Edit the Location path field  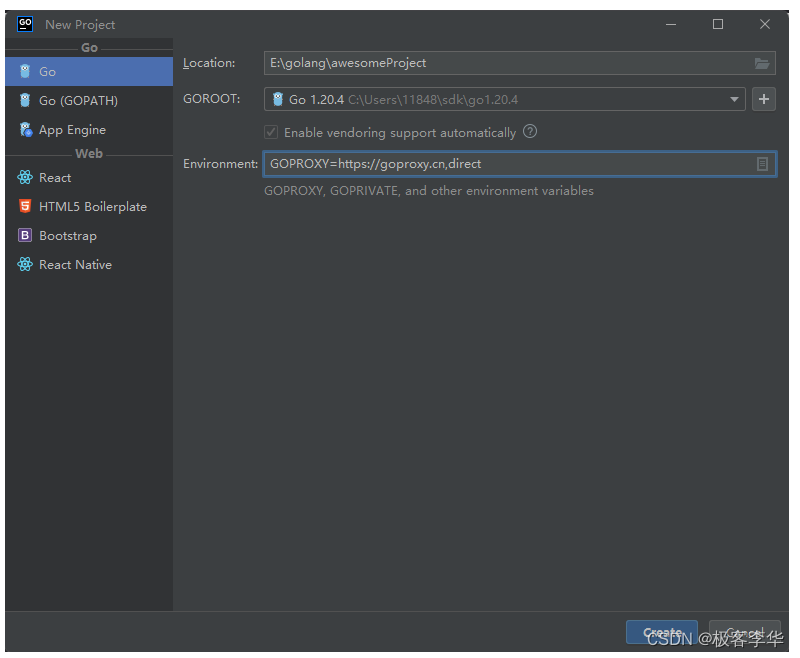(x=520, y=63)
